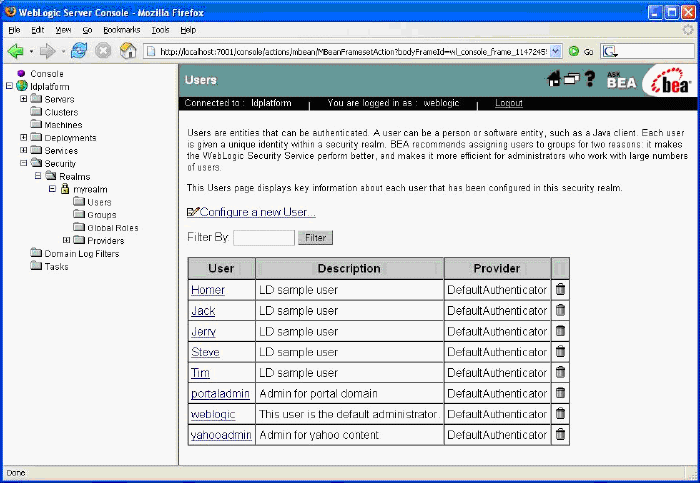Expand the Servers tree node
Screen dimensions: 700x483
point(24,99)
